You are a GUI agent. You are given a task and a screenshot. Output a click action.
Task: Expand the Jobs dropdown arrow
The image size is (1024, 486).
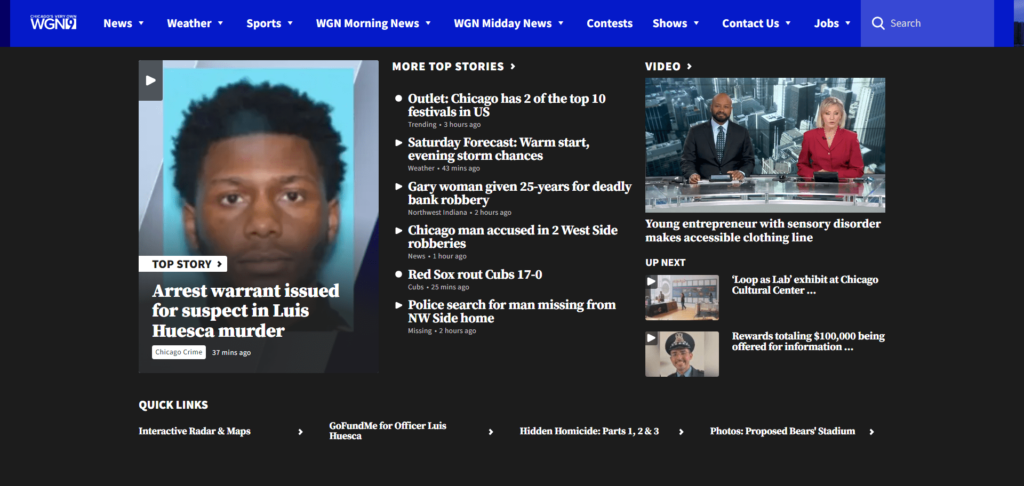[848, 24]
